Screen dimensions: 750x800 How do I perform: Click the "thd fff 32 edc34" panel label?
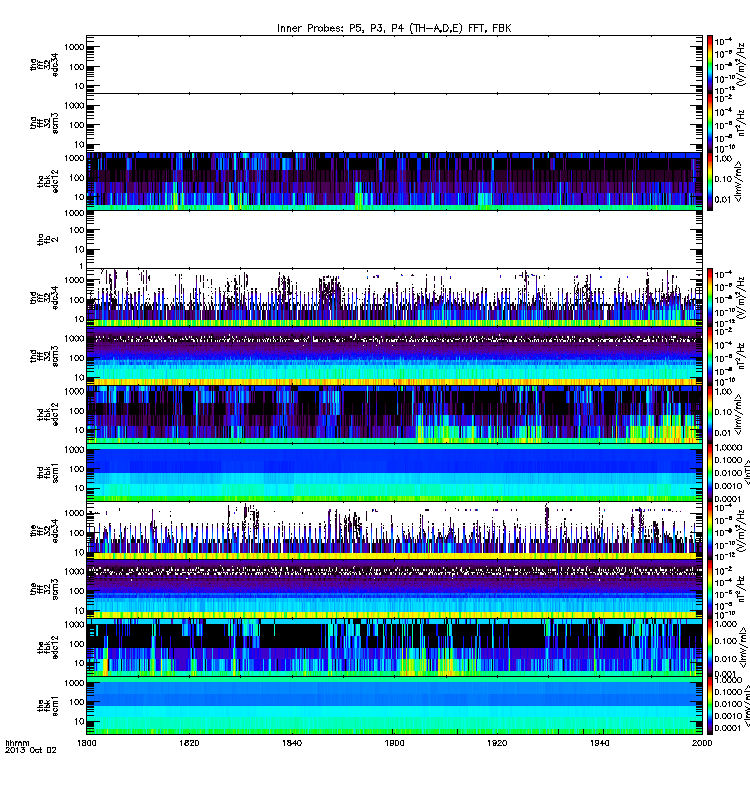(44, 297)
